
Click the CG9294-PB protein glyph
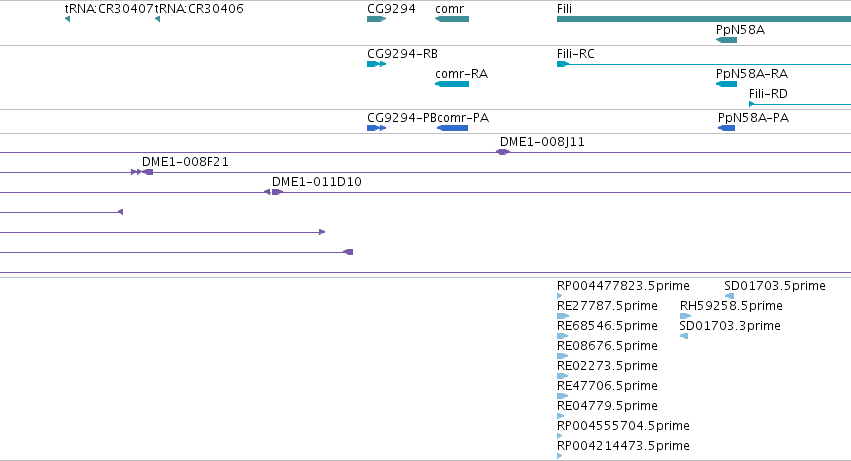pos(377,128)
